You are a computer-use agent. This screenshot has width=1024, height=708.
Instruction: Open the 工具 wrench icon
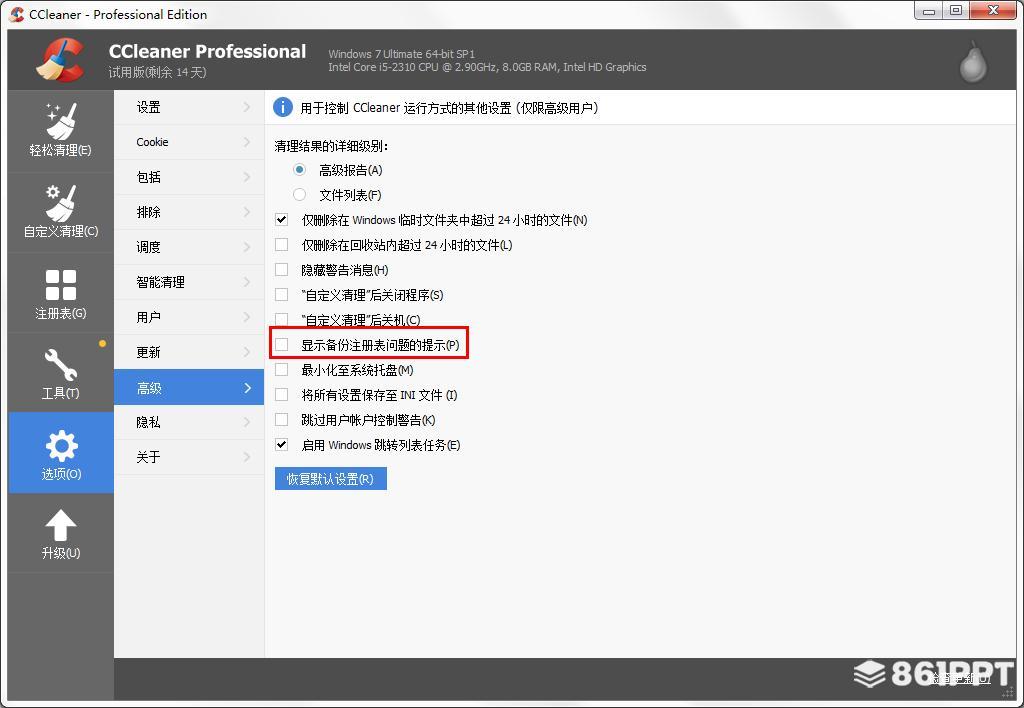point(61,364)
